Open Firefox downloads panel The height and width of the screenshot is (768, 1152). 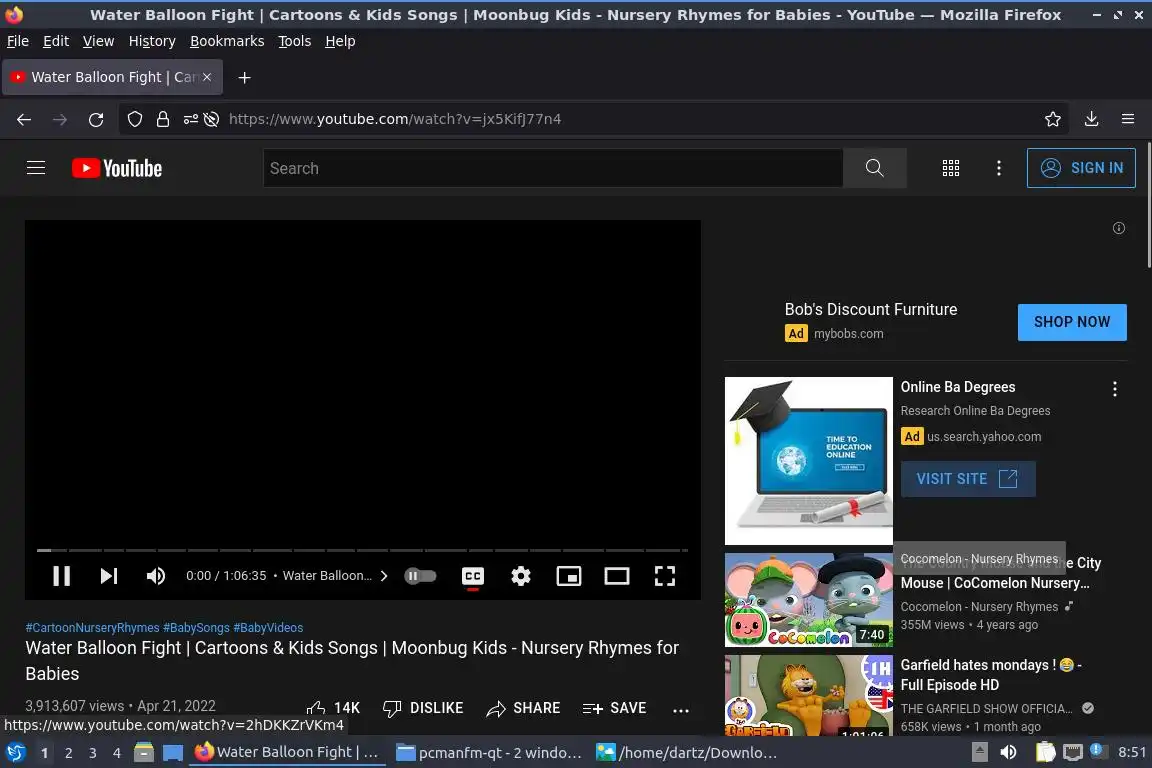point(1091,119)
